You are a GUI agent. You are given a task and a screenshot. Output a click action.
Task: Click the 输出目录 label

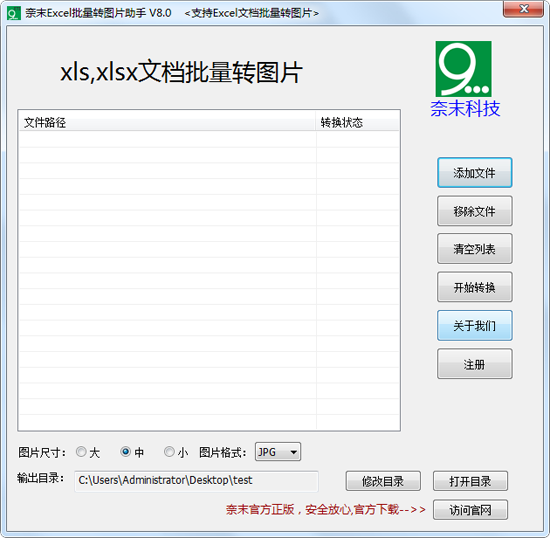click(40, 478)
